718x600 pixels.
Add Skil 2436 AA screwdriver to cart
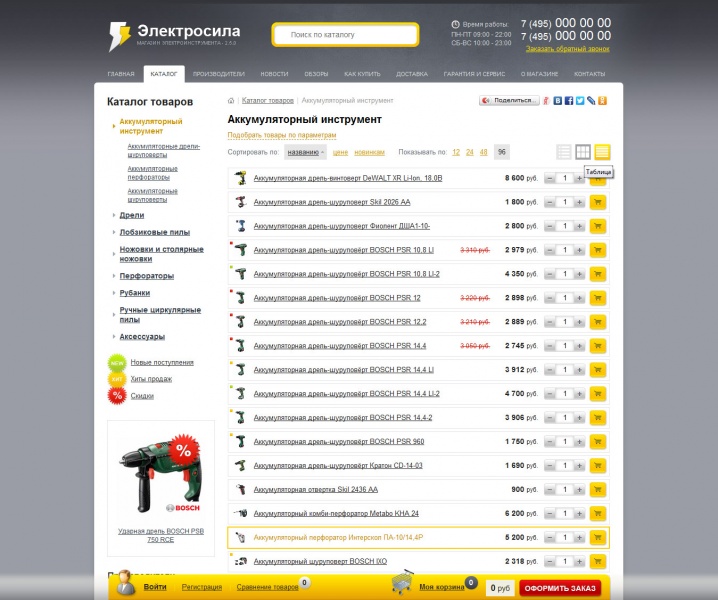(598, 490)
